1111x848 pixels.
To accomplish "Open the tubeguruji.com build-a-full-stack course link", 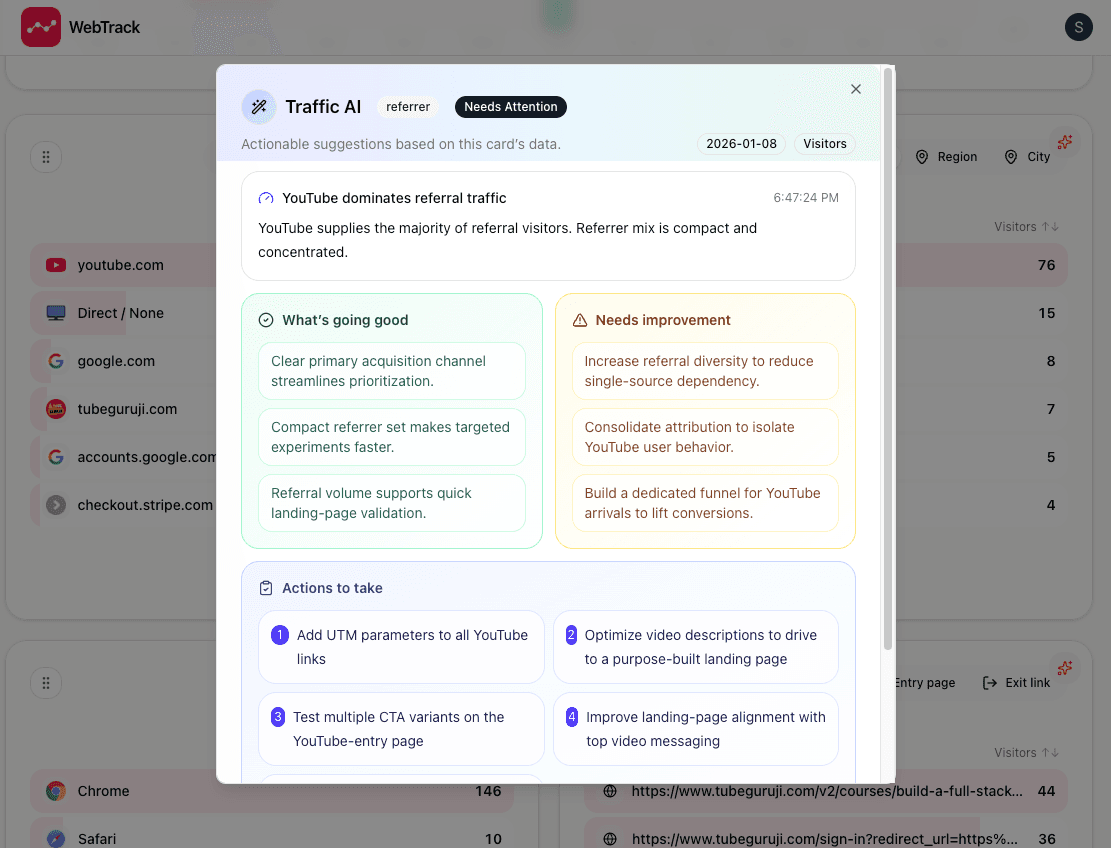I will tap(826, 791).
